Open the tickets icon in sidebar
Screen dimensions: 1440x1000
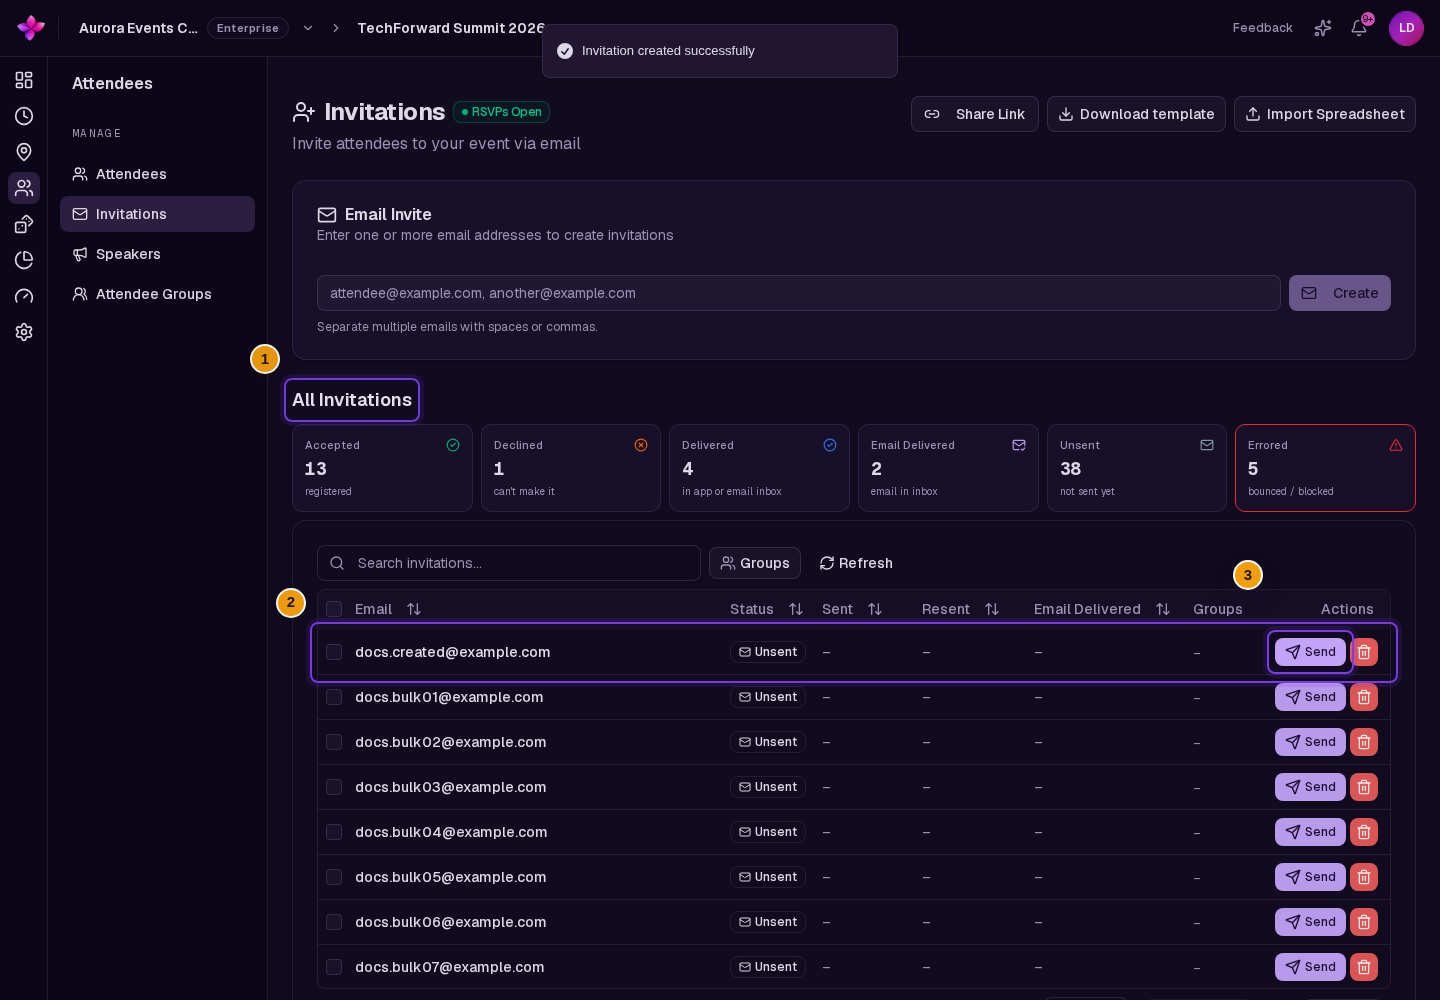24,224
